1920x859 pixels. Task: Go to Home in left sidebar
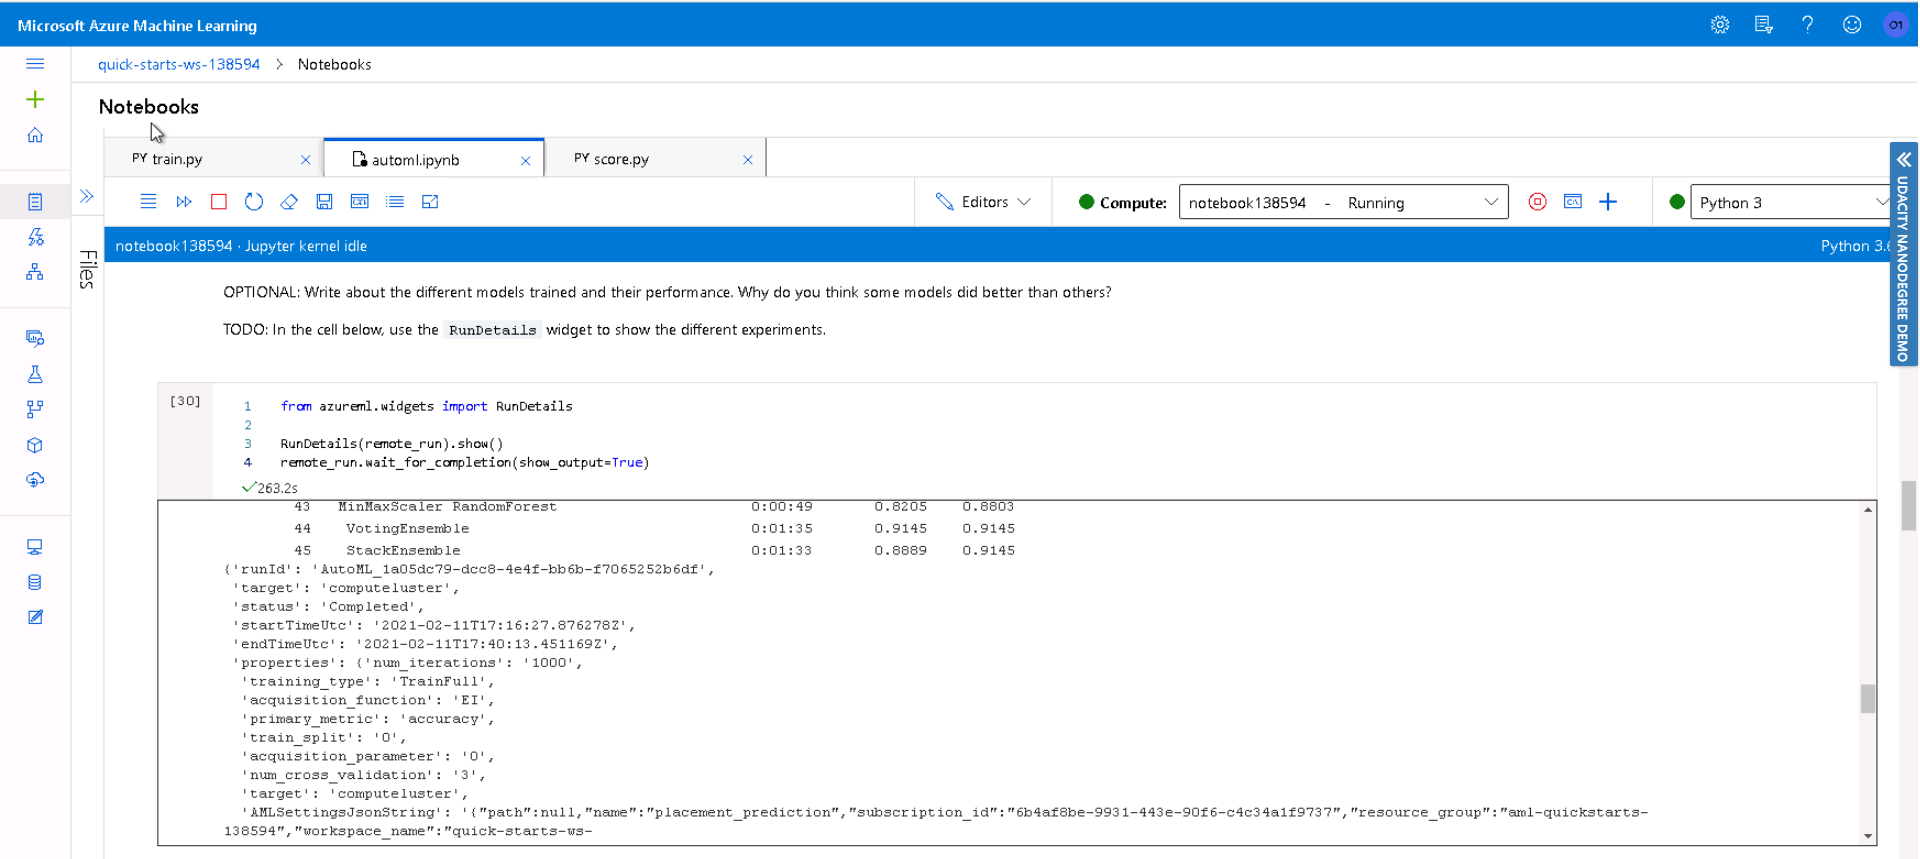pyautogui.click(x=35, y=135)
